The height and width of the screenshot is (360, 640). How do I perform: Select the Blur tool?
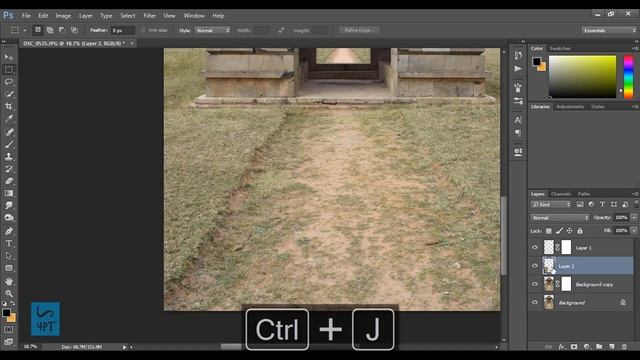click(9, 205)
